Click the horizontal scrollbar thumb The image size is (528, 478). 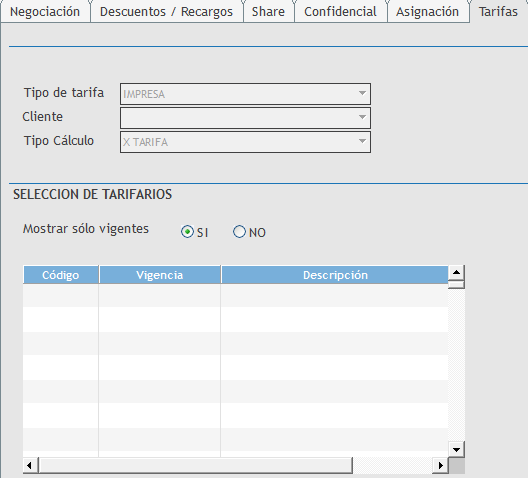click(195, 466)
